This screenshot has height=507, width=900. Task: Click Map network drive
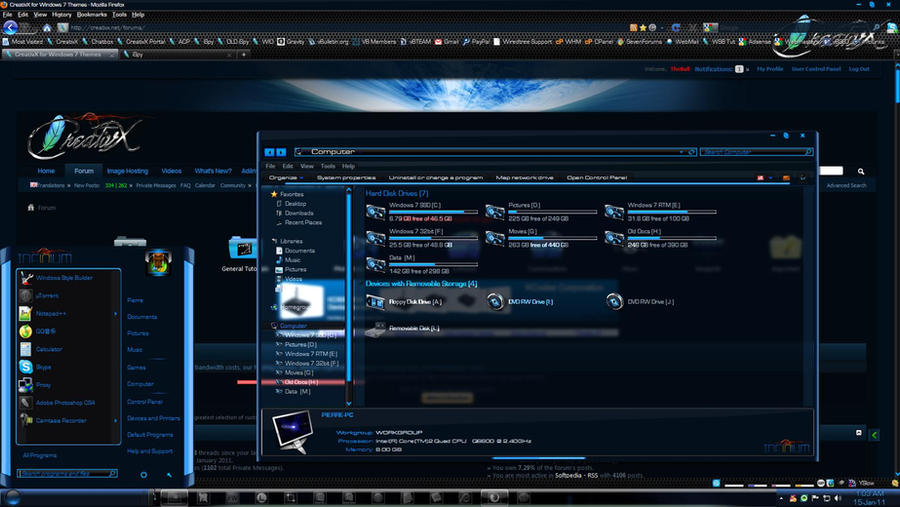click(525, 178)
